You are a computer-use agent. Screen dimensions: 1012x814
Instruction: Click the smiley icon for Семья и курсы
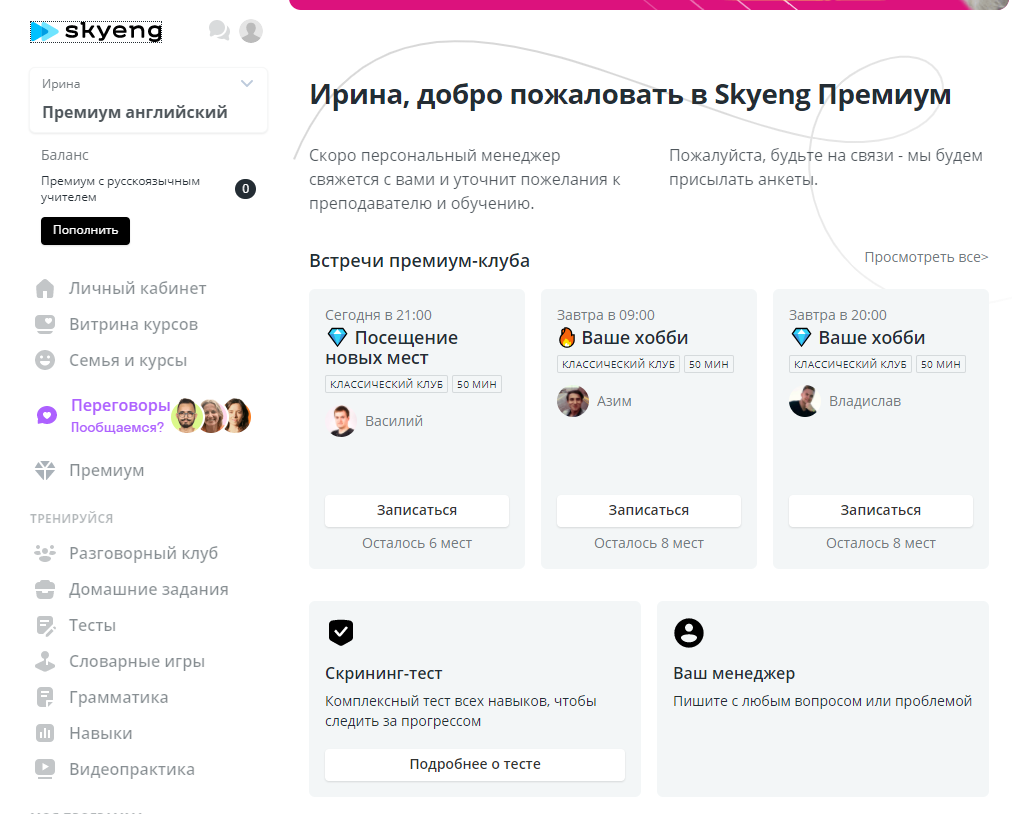pos(45,360)
